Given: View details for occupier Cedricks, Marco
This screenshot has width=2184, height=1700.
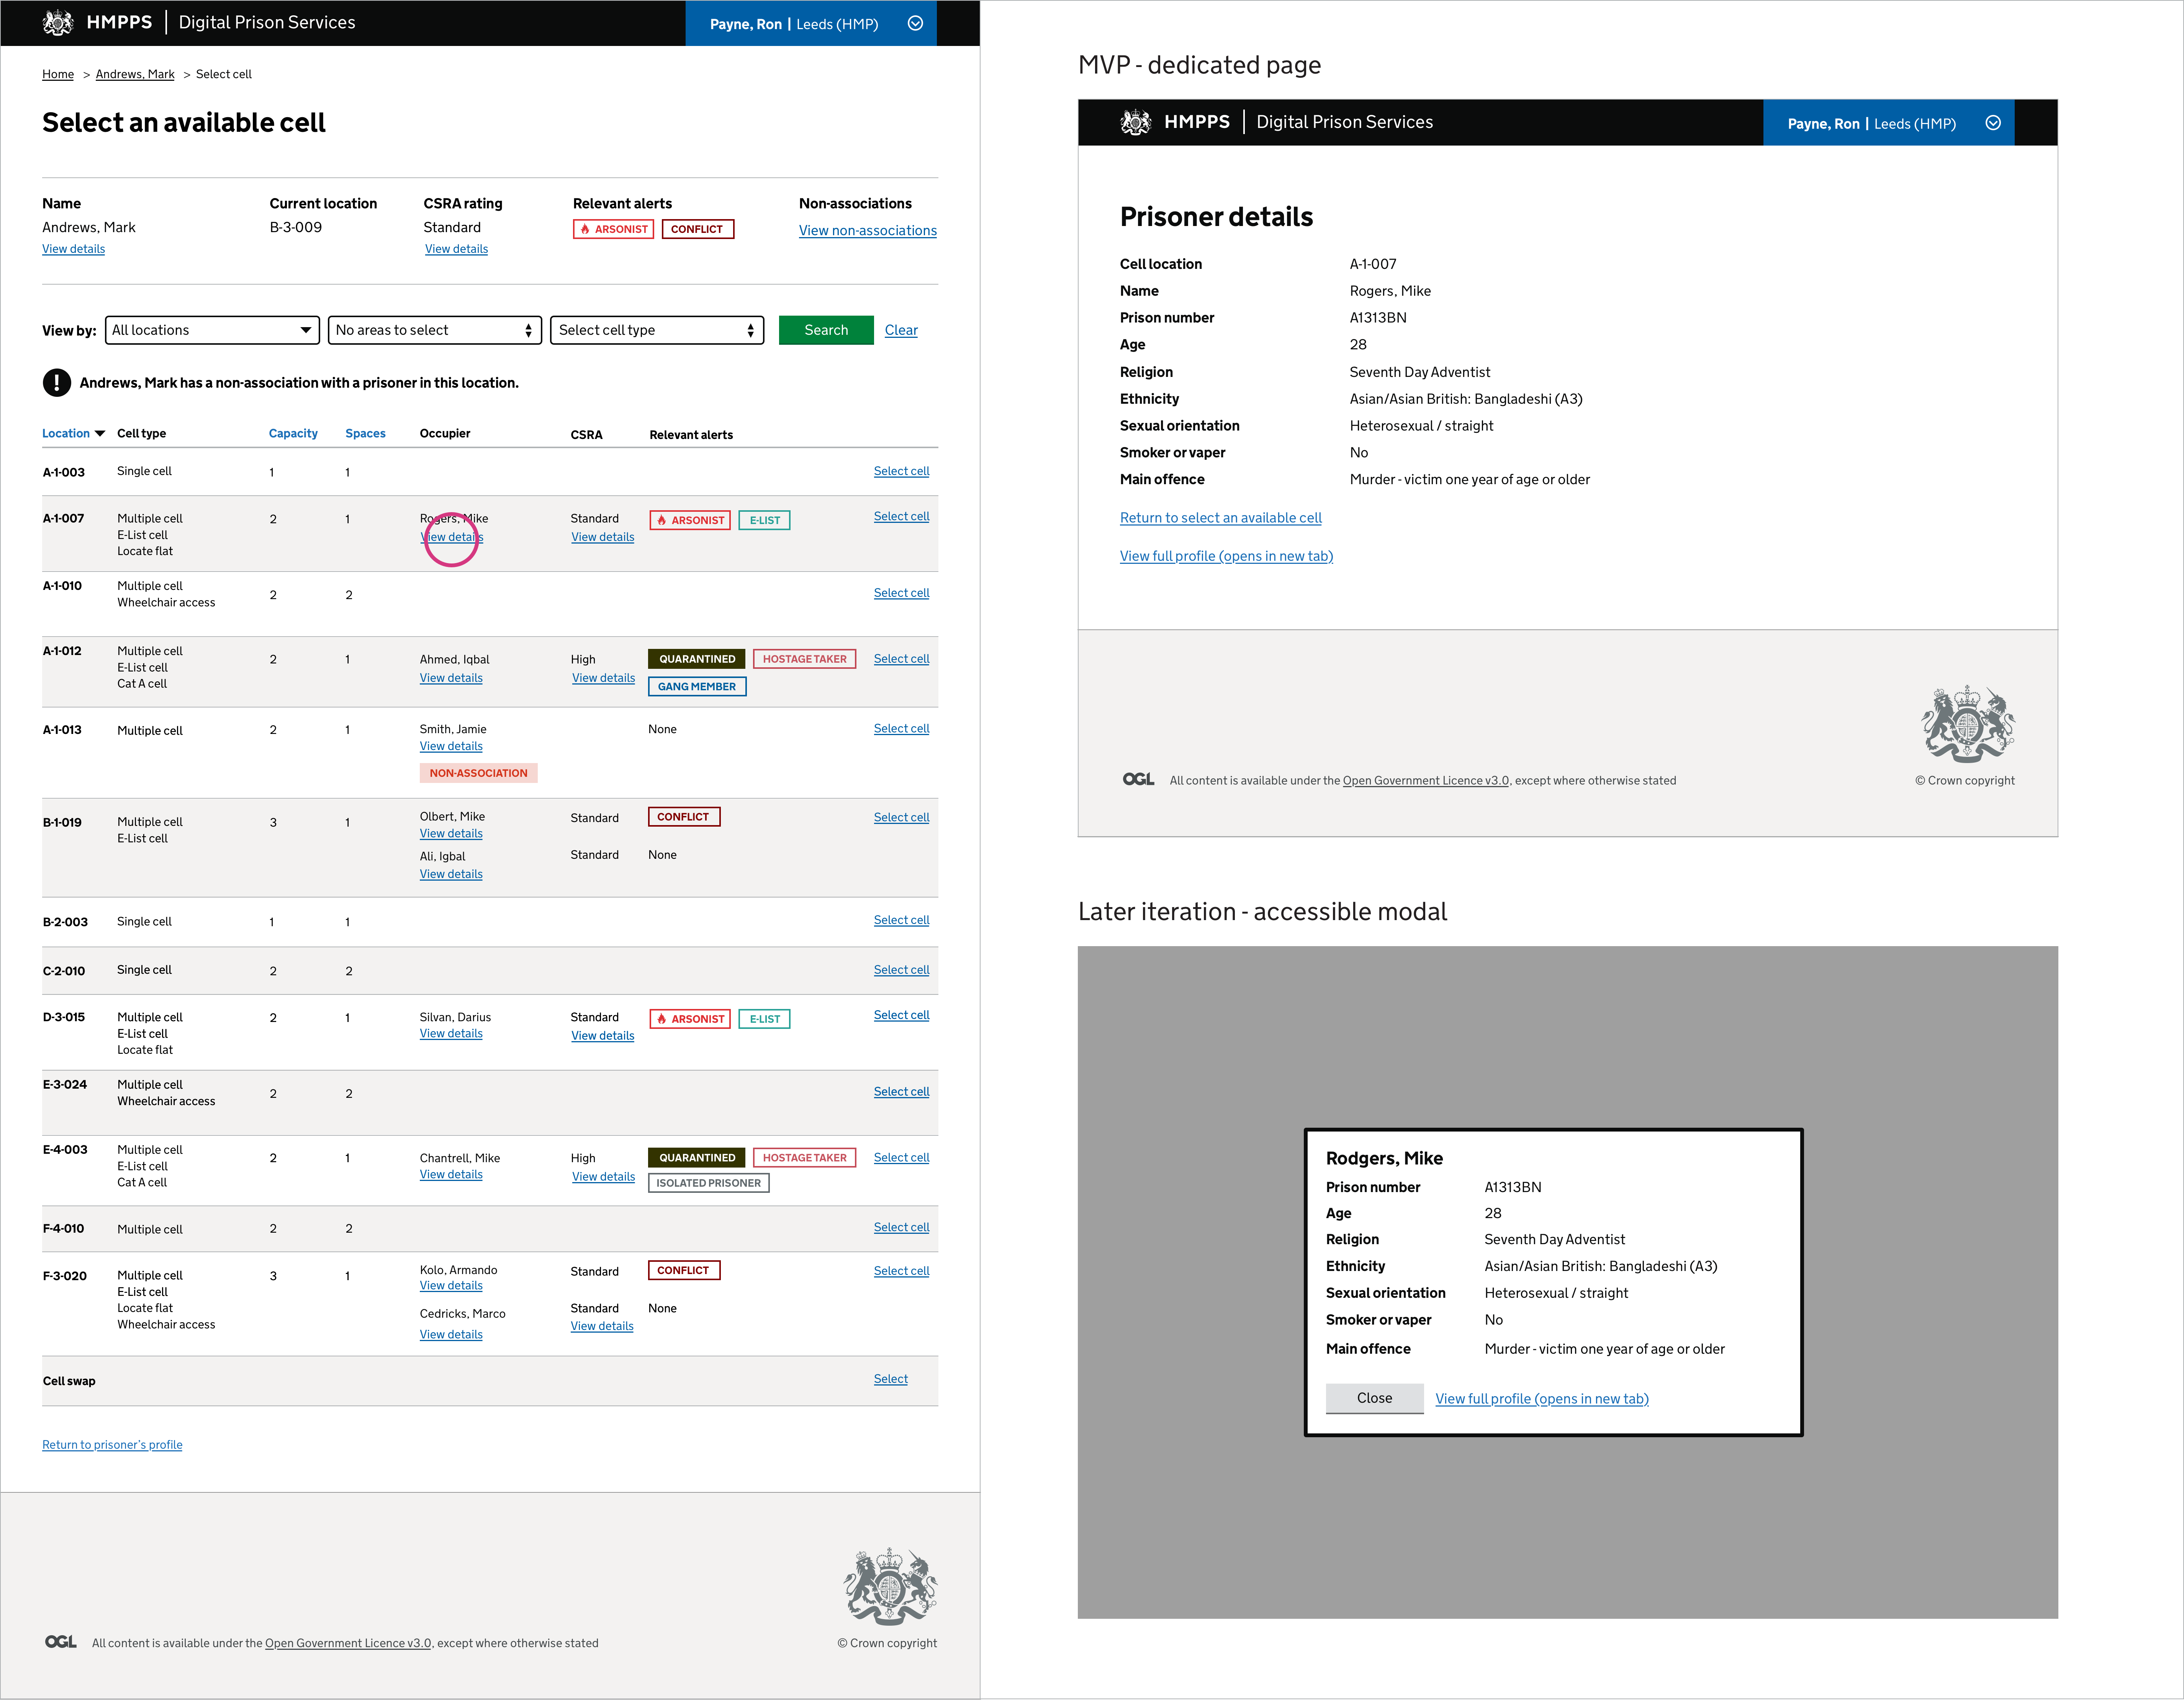Looking at the screenshot, I should click(x=451, y=1334).
